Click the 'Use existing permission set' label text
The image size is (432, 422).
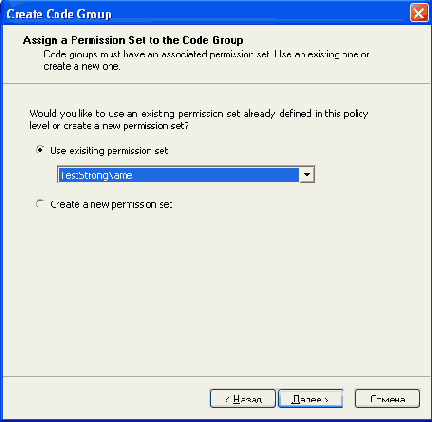click(109, 151)
